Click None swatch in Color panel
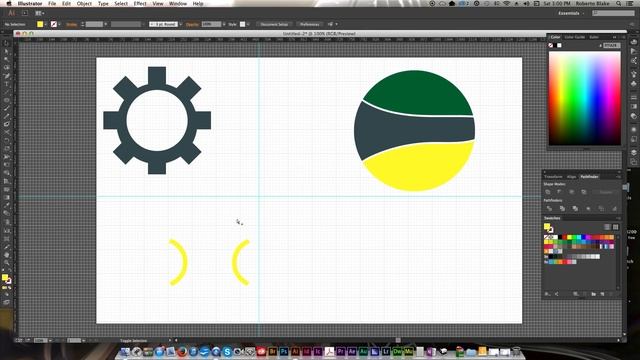The width and height of the screenshot is (640, 360). [551, 45]
